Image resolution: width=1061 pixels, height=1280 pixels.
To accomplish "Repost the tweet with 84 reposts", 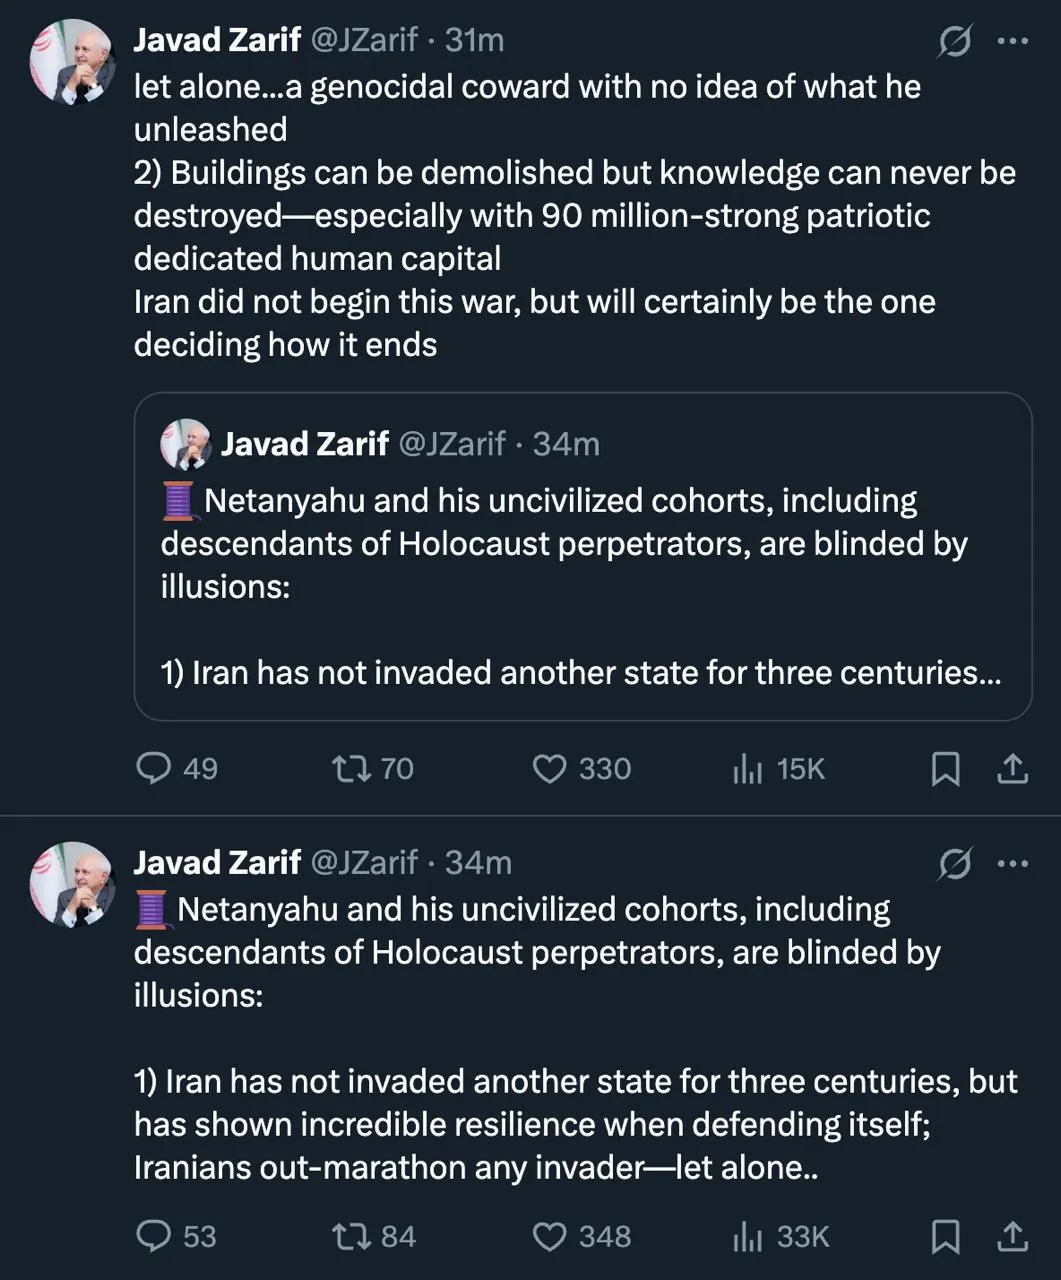I will click(x=351, y=1237).
